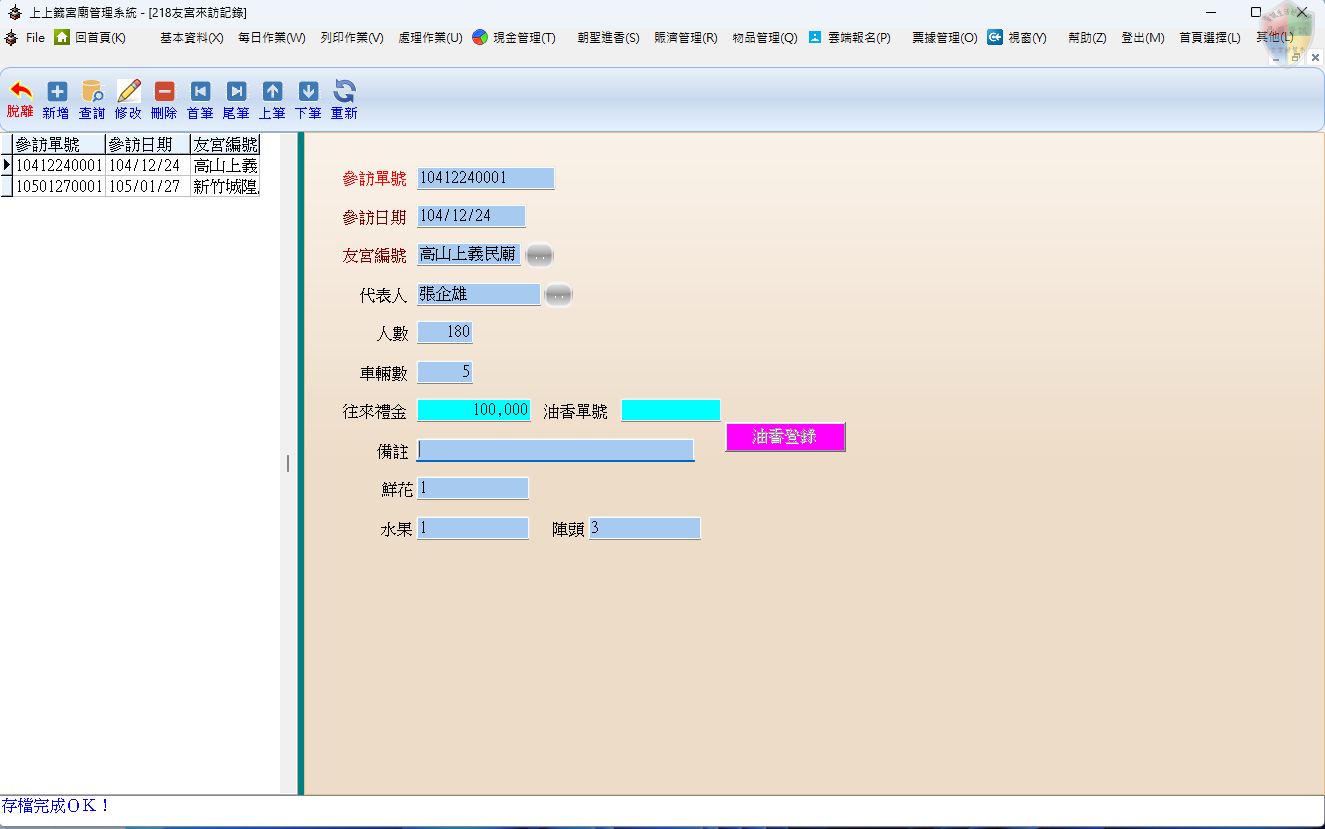Jump to first record with 首筆
Viewport: 1325px width, 829px height.
coord(200,93)
